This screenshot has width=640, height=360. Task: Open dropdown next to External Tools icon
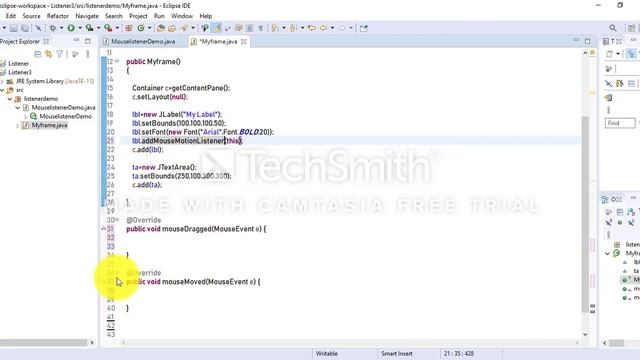(x=117, y=28)
